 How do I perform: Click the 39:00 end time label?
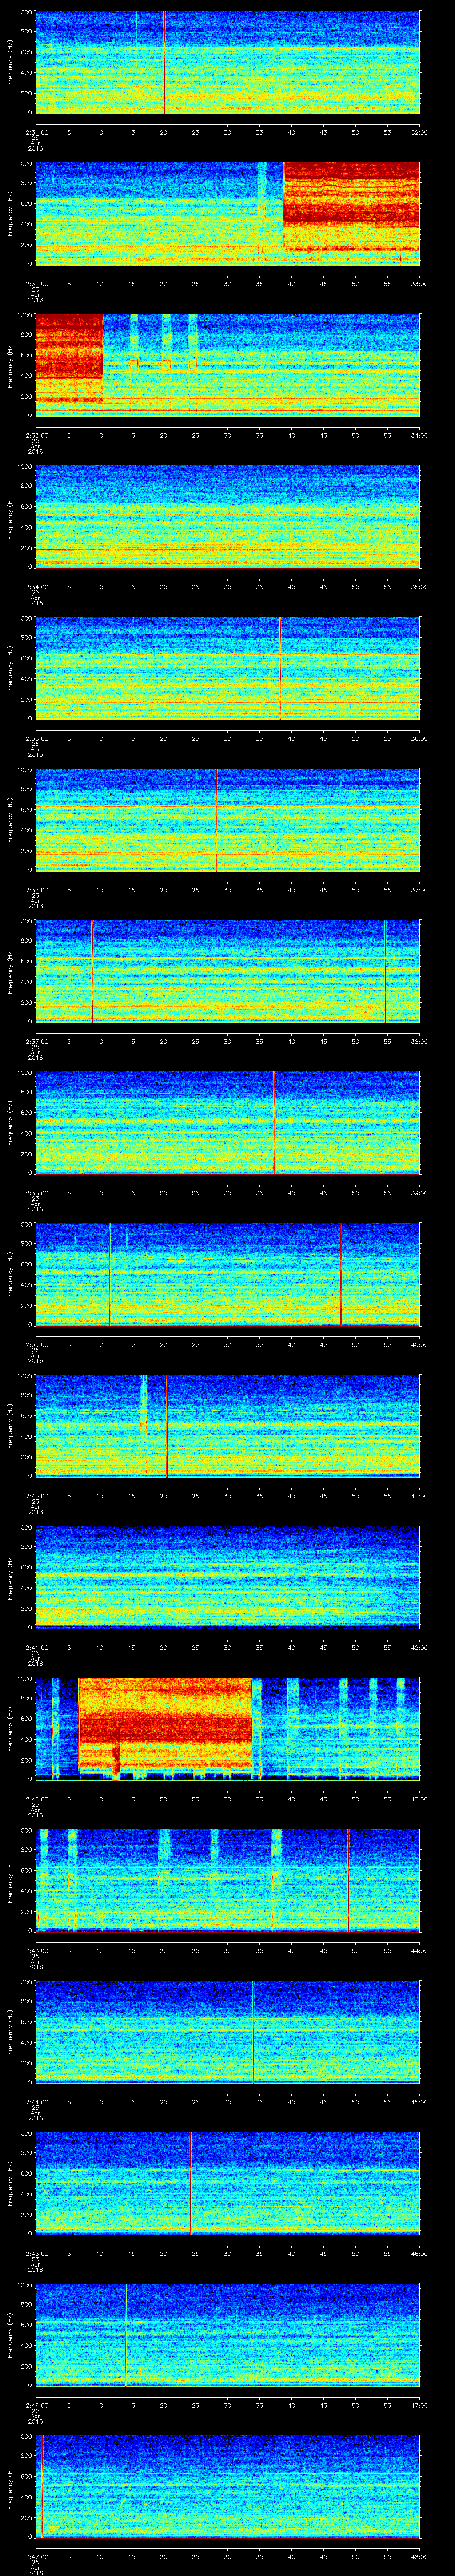coord(419,1193)
